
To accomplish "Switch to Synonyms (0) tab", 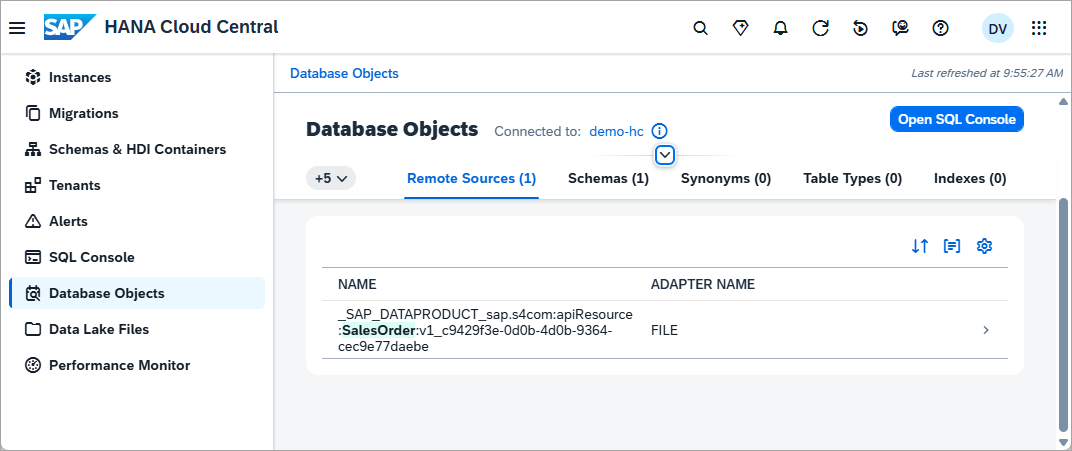I will click(x=726, y=179).
